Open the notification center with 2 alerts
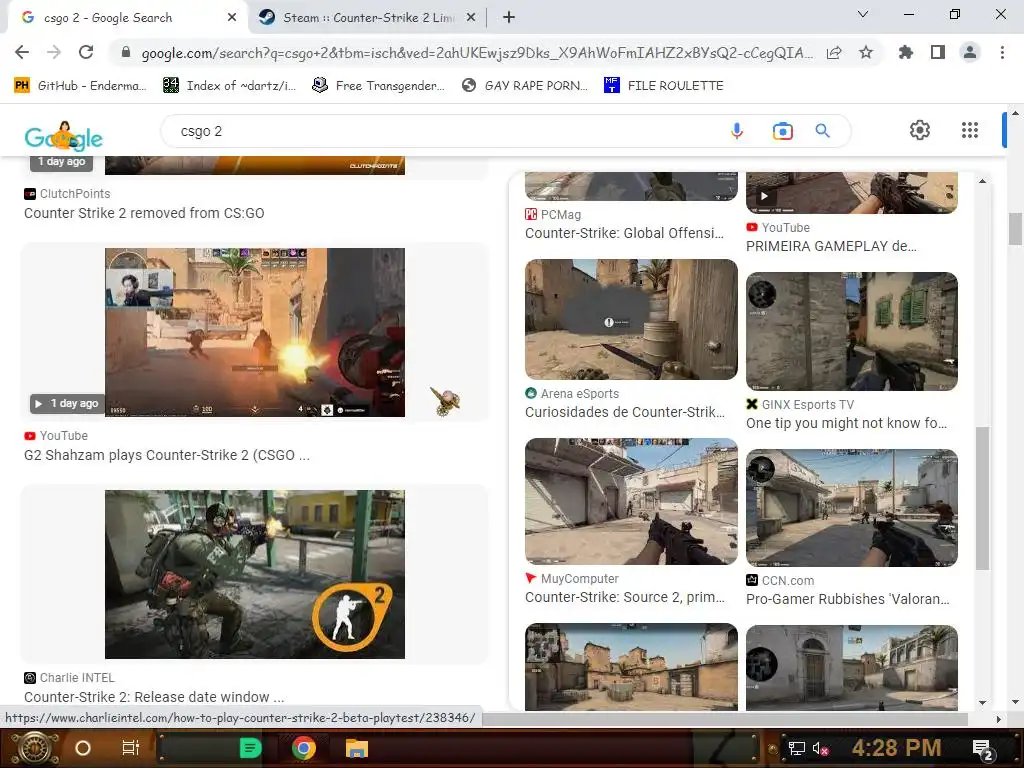Screen dimensions: 1024x768 983,750
